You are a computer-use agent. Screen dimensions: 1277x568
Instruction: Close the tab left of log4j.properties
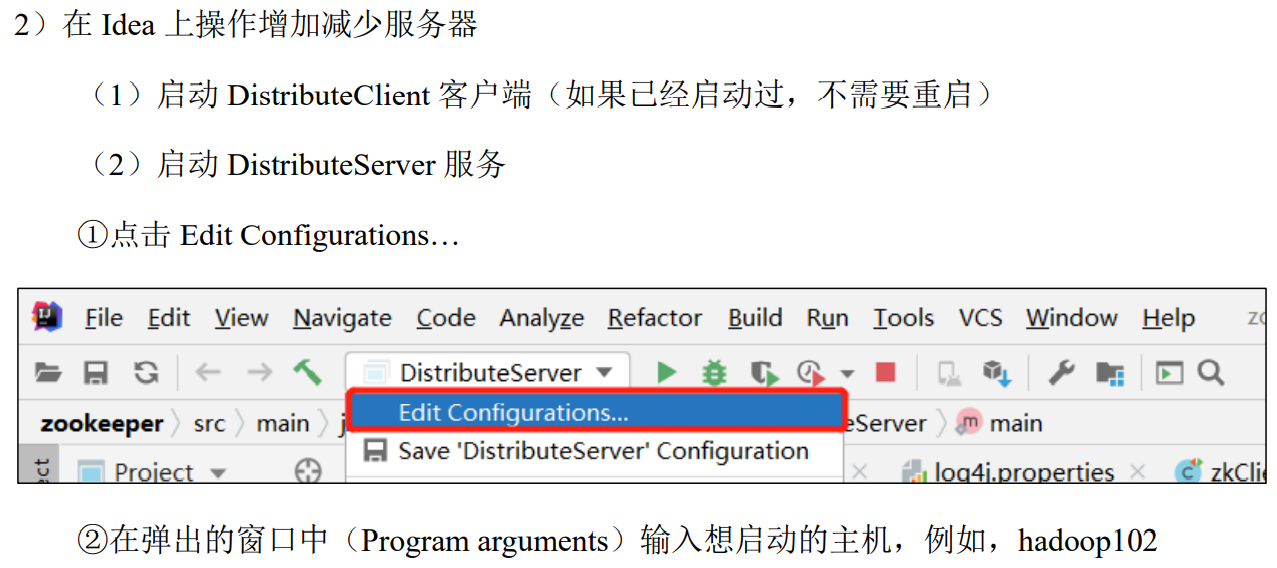pyautogui.click(x=859, y=472)
